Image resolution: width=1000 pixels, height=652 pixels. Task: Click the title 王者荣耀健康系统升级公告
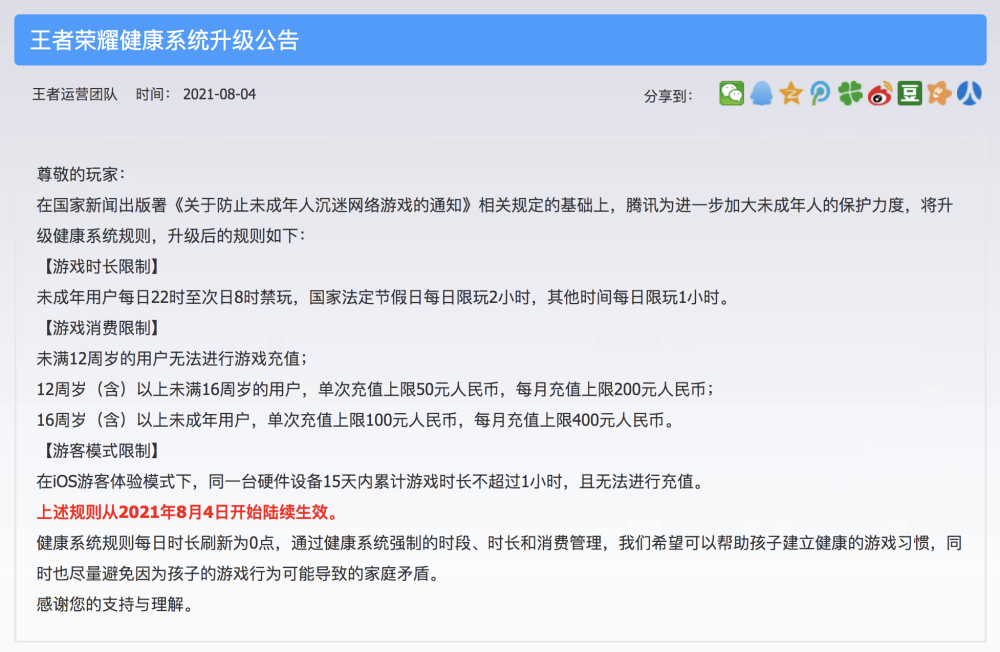pyautogui.click(x=165, y=40)
